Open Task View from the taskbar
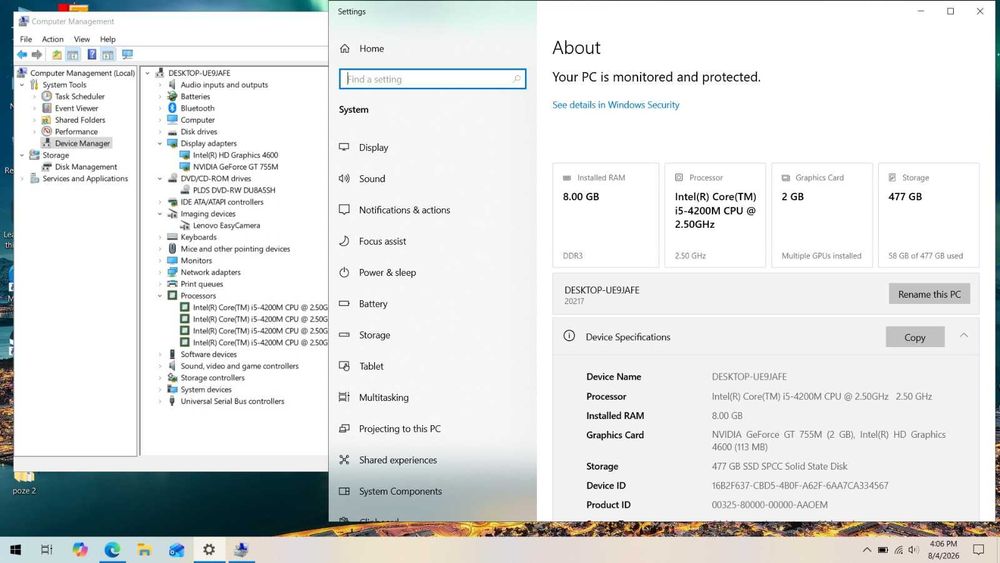Viewport: 1000px width, 563px height. point(47,550)
